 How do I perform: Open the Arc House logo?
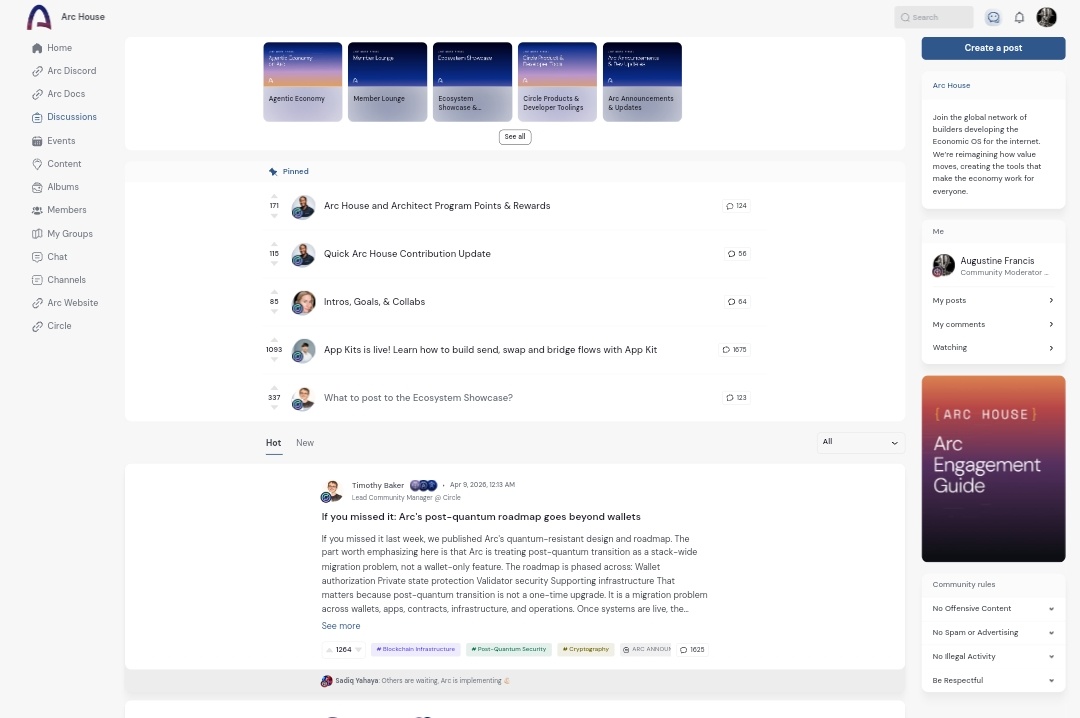coord(39,17)
